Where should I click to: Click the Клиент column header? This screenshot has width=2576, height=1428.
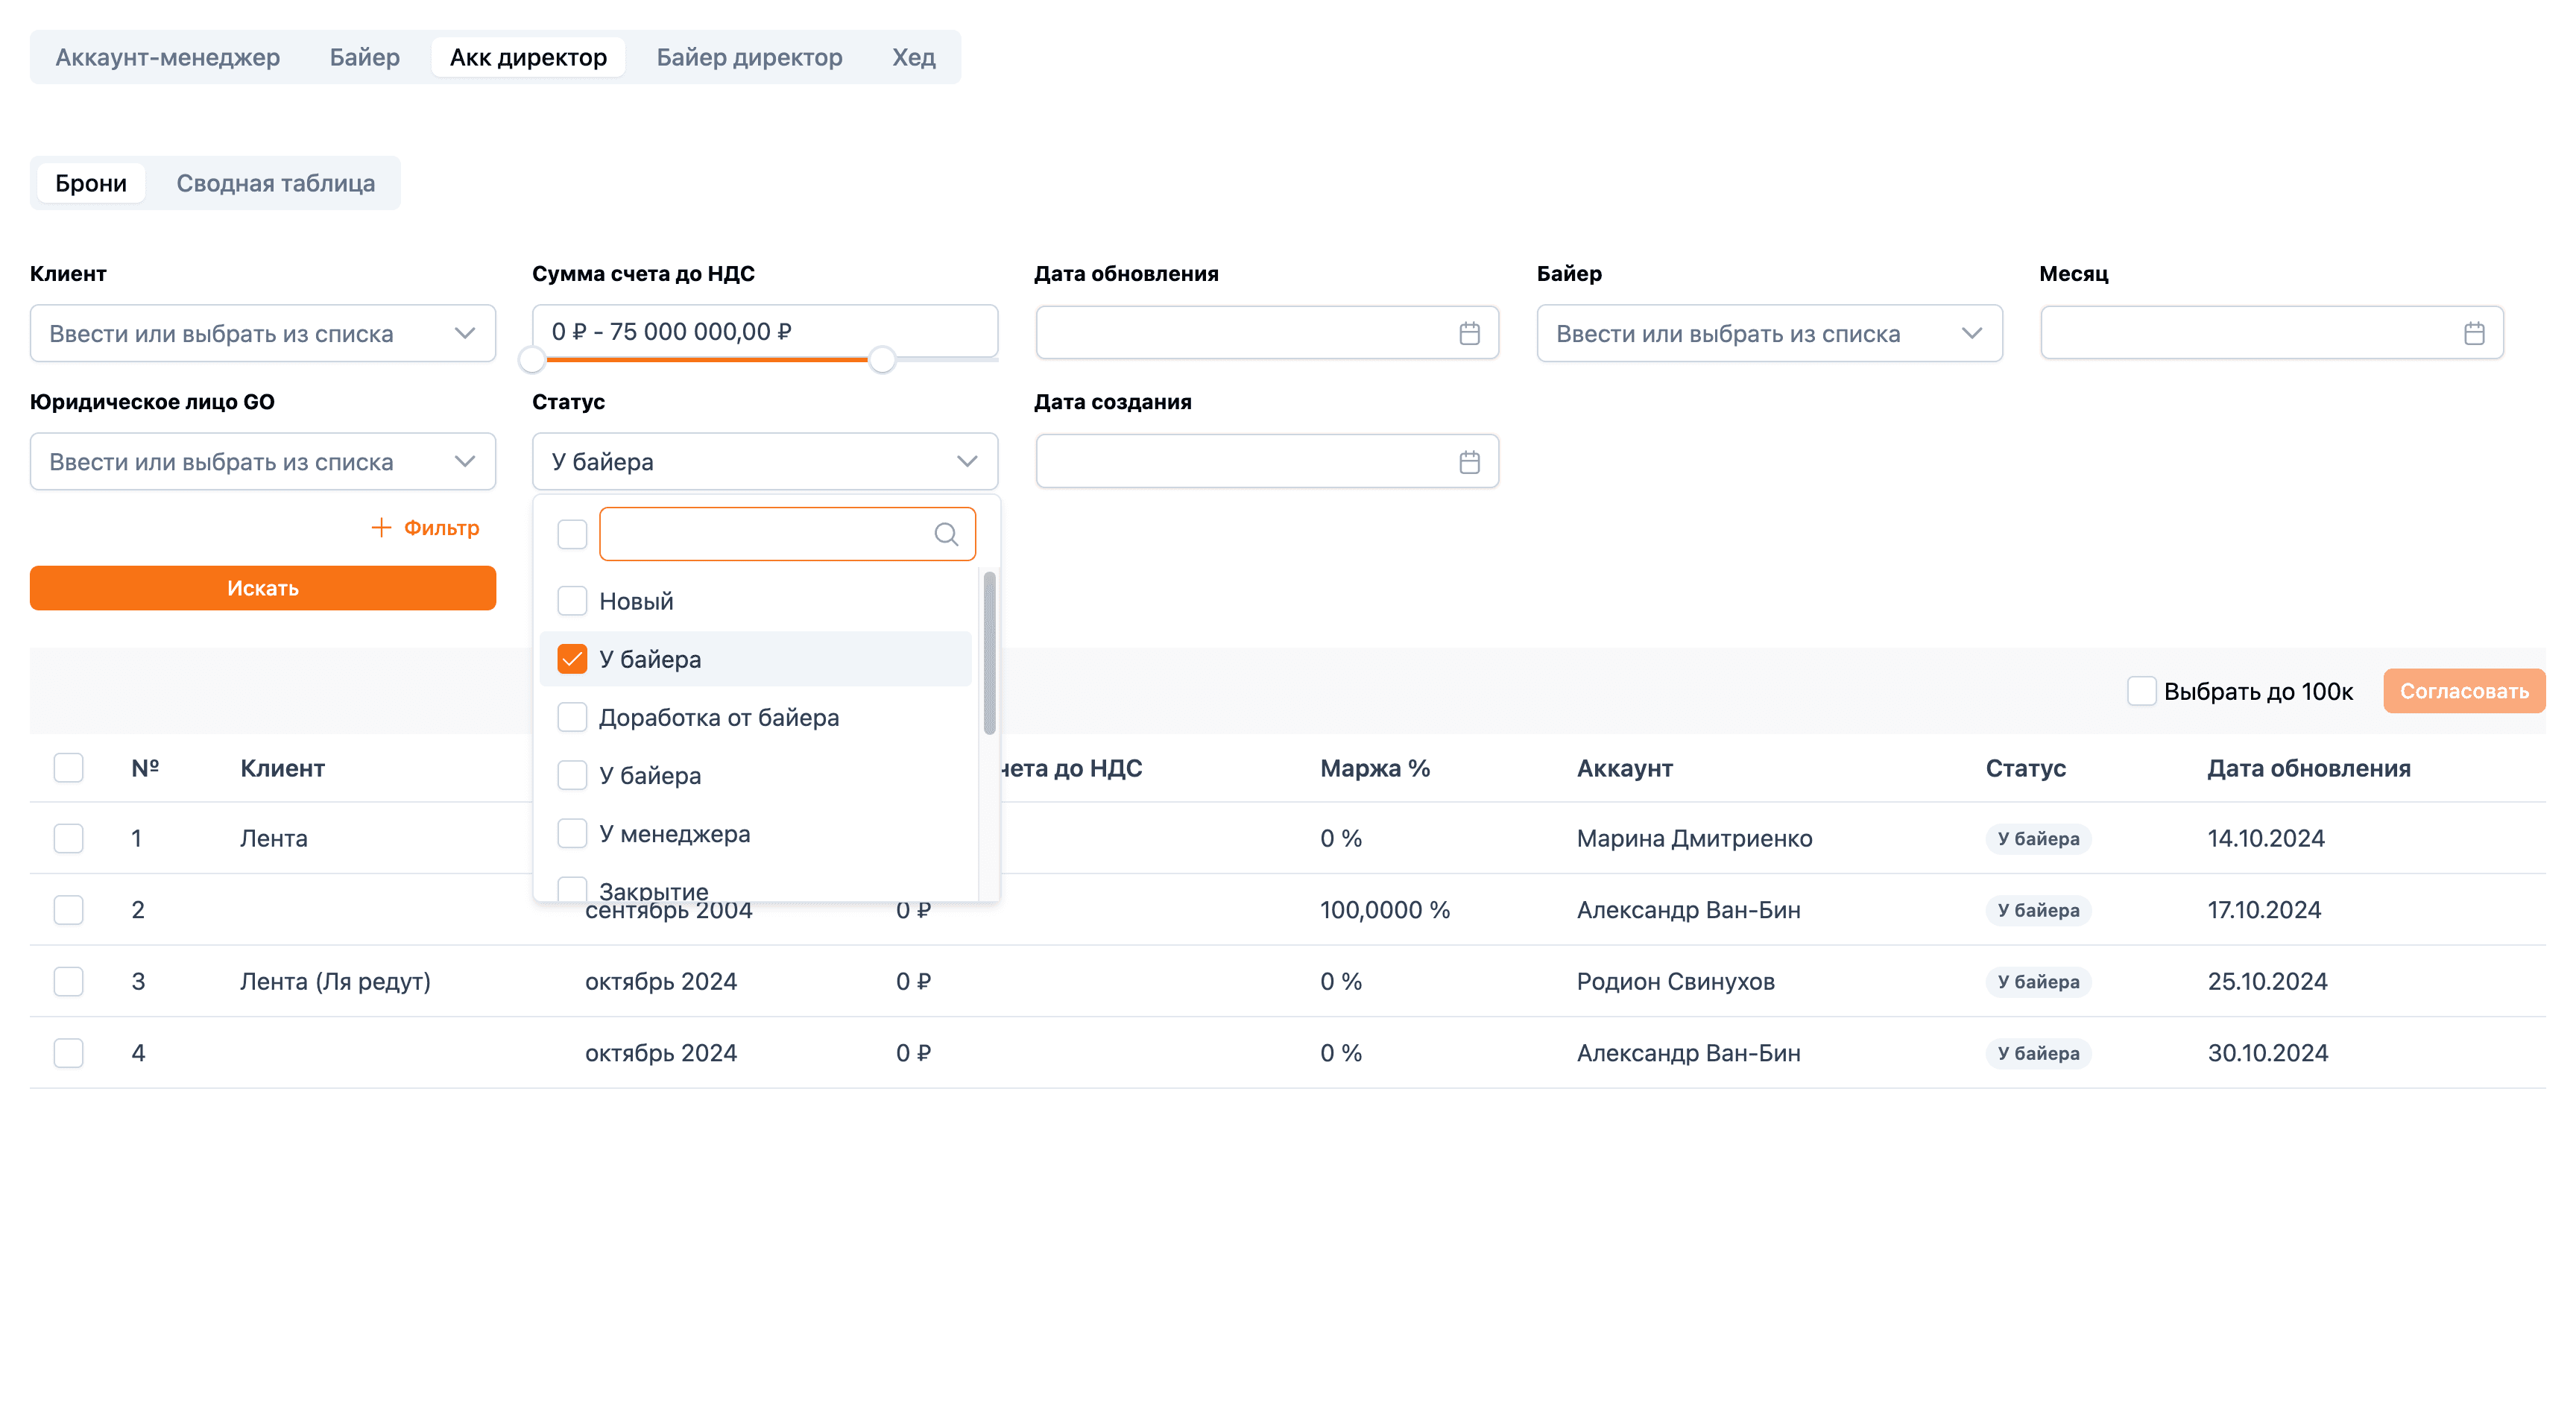click(x=282, y=768)
